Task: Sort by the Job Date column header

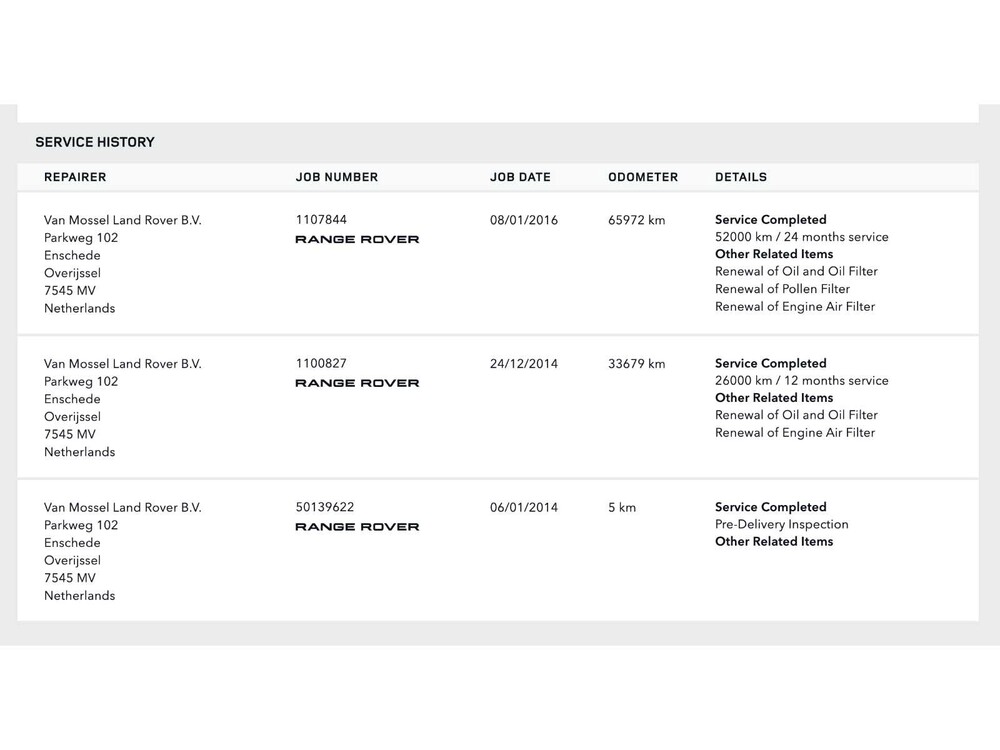Action: [x=520, y=178]
